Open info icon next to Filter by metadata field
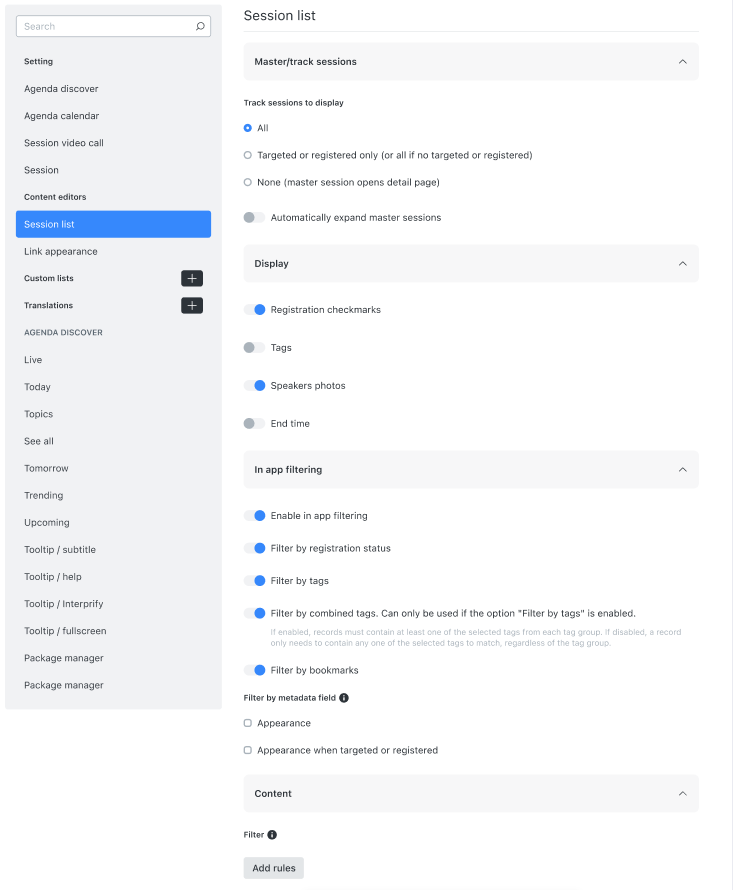The width and height of the screenshot is (733, 890). pos(344,698)
